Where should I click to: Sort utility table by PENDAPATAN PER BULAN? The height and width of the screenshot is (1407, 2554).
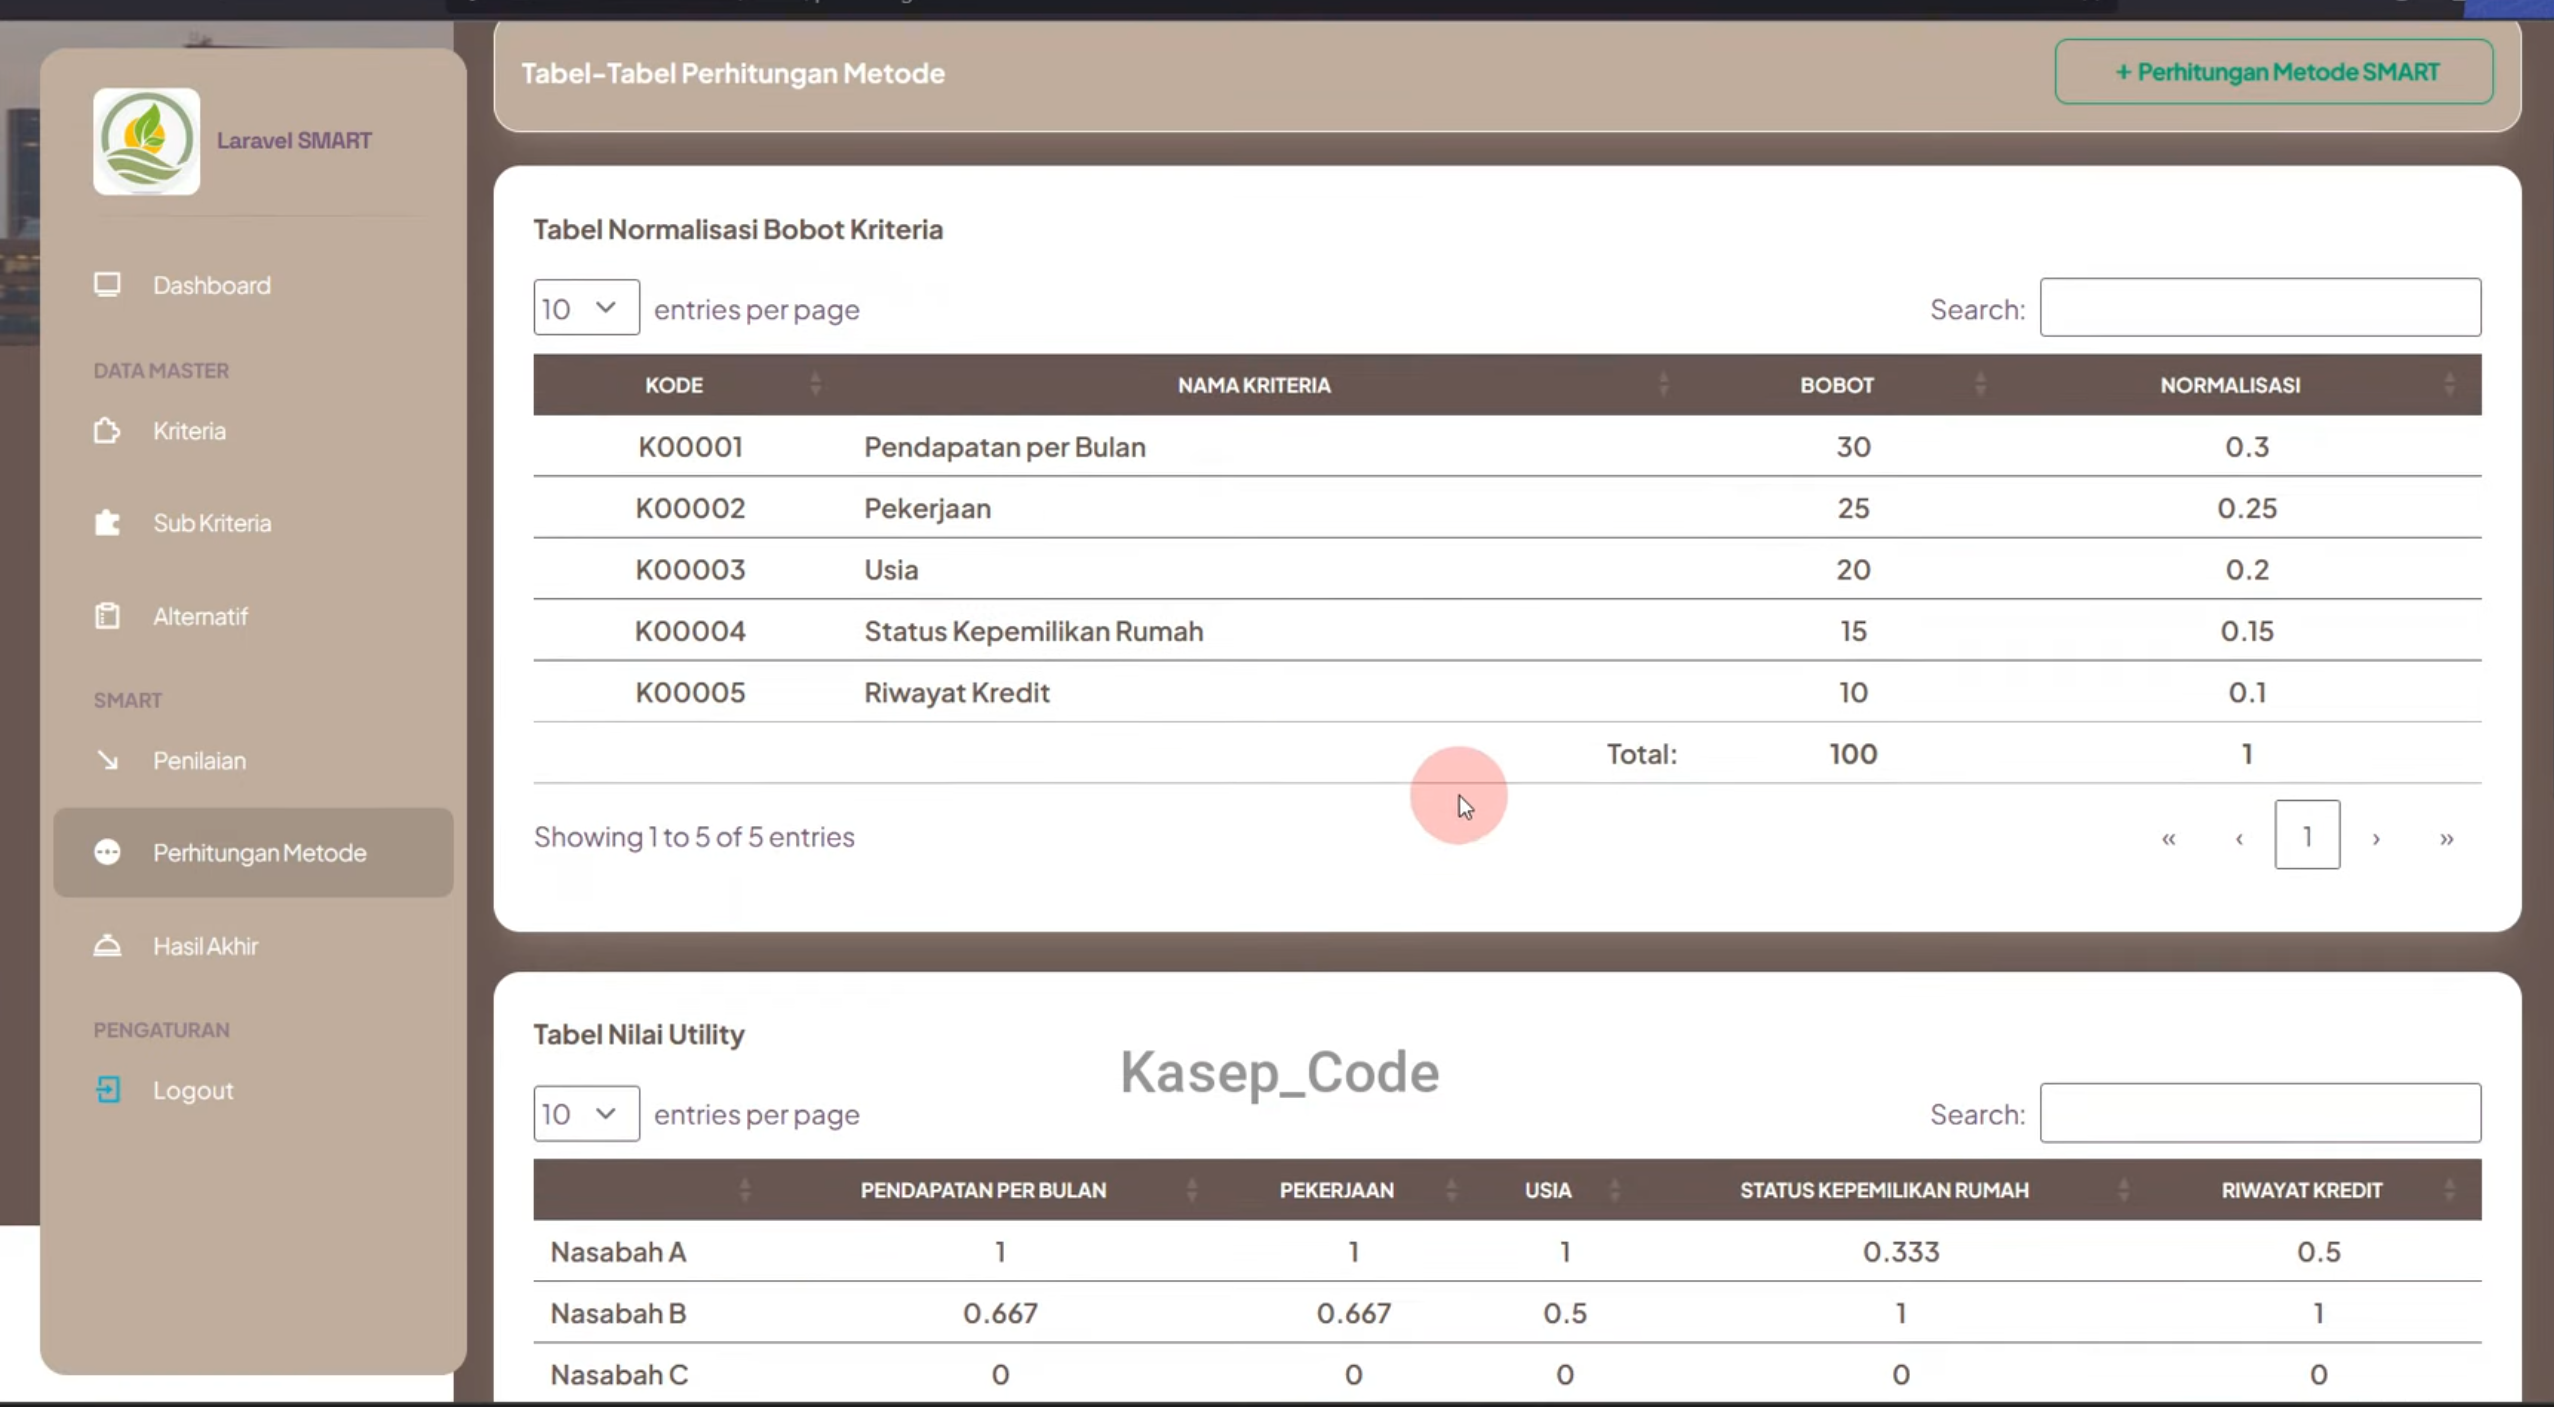pos(1191,1190)
